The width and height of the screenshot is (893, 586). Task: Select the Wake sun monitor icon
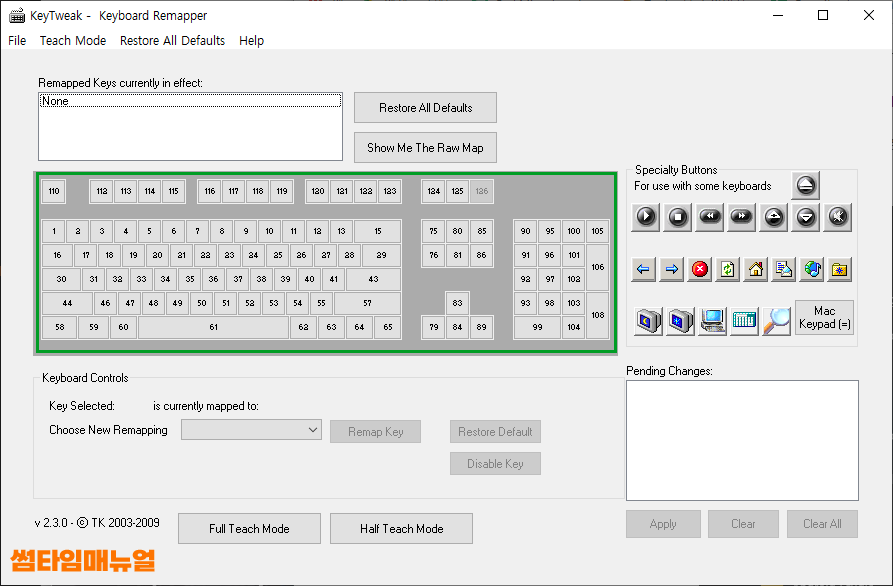pos(680,321)
